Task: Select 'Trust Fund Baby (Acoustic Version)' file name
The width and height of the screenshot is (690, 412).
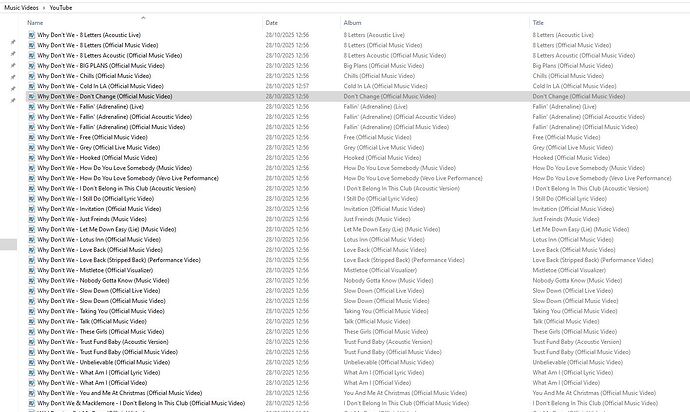Action: click(103, 342)
